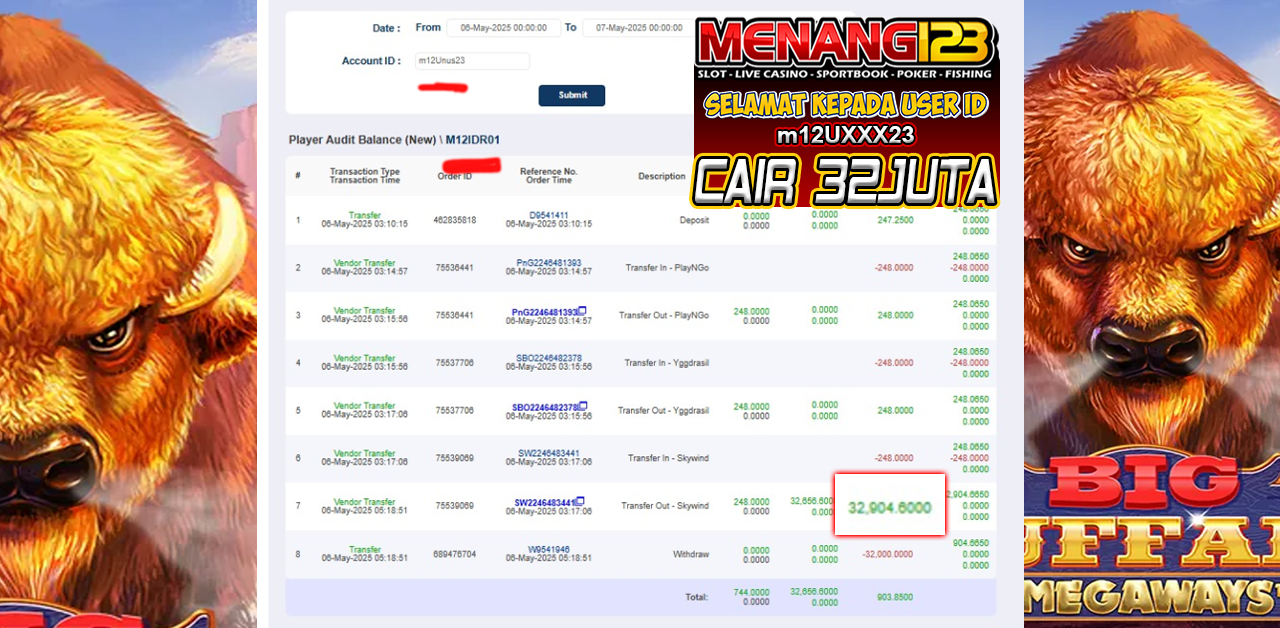Select the 'Date :' label
This screenshot has height=628, width=1280.
click(385, 28)
